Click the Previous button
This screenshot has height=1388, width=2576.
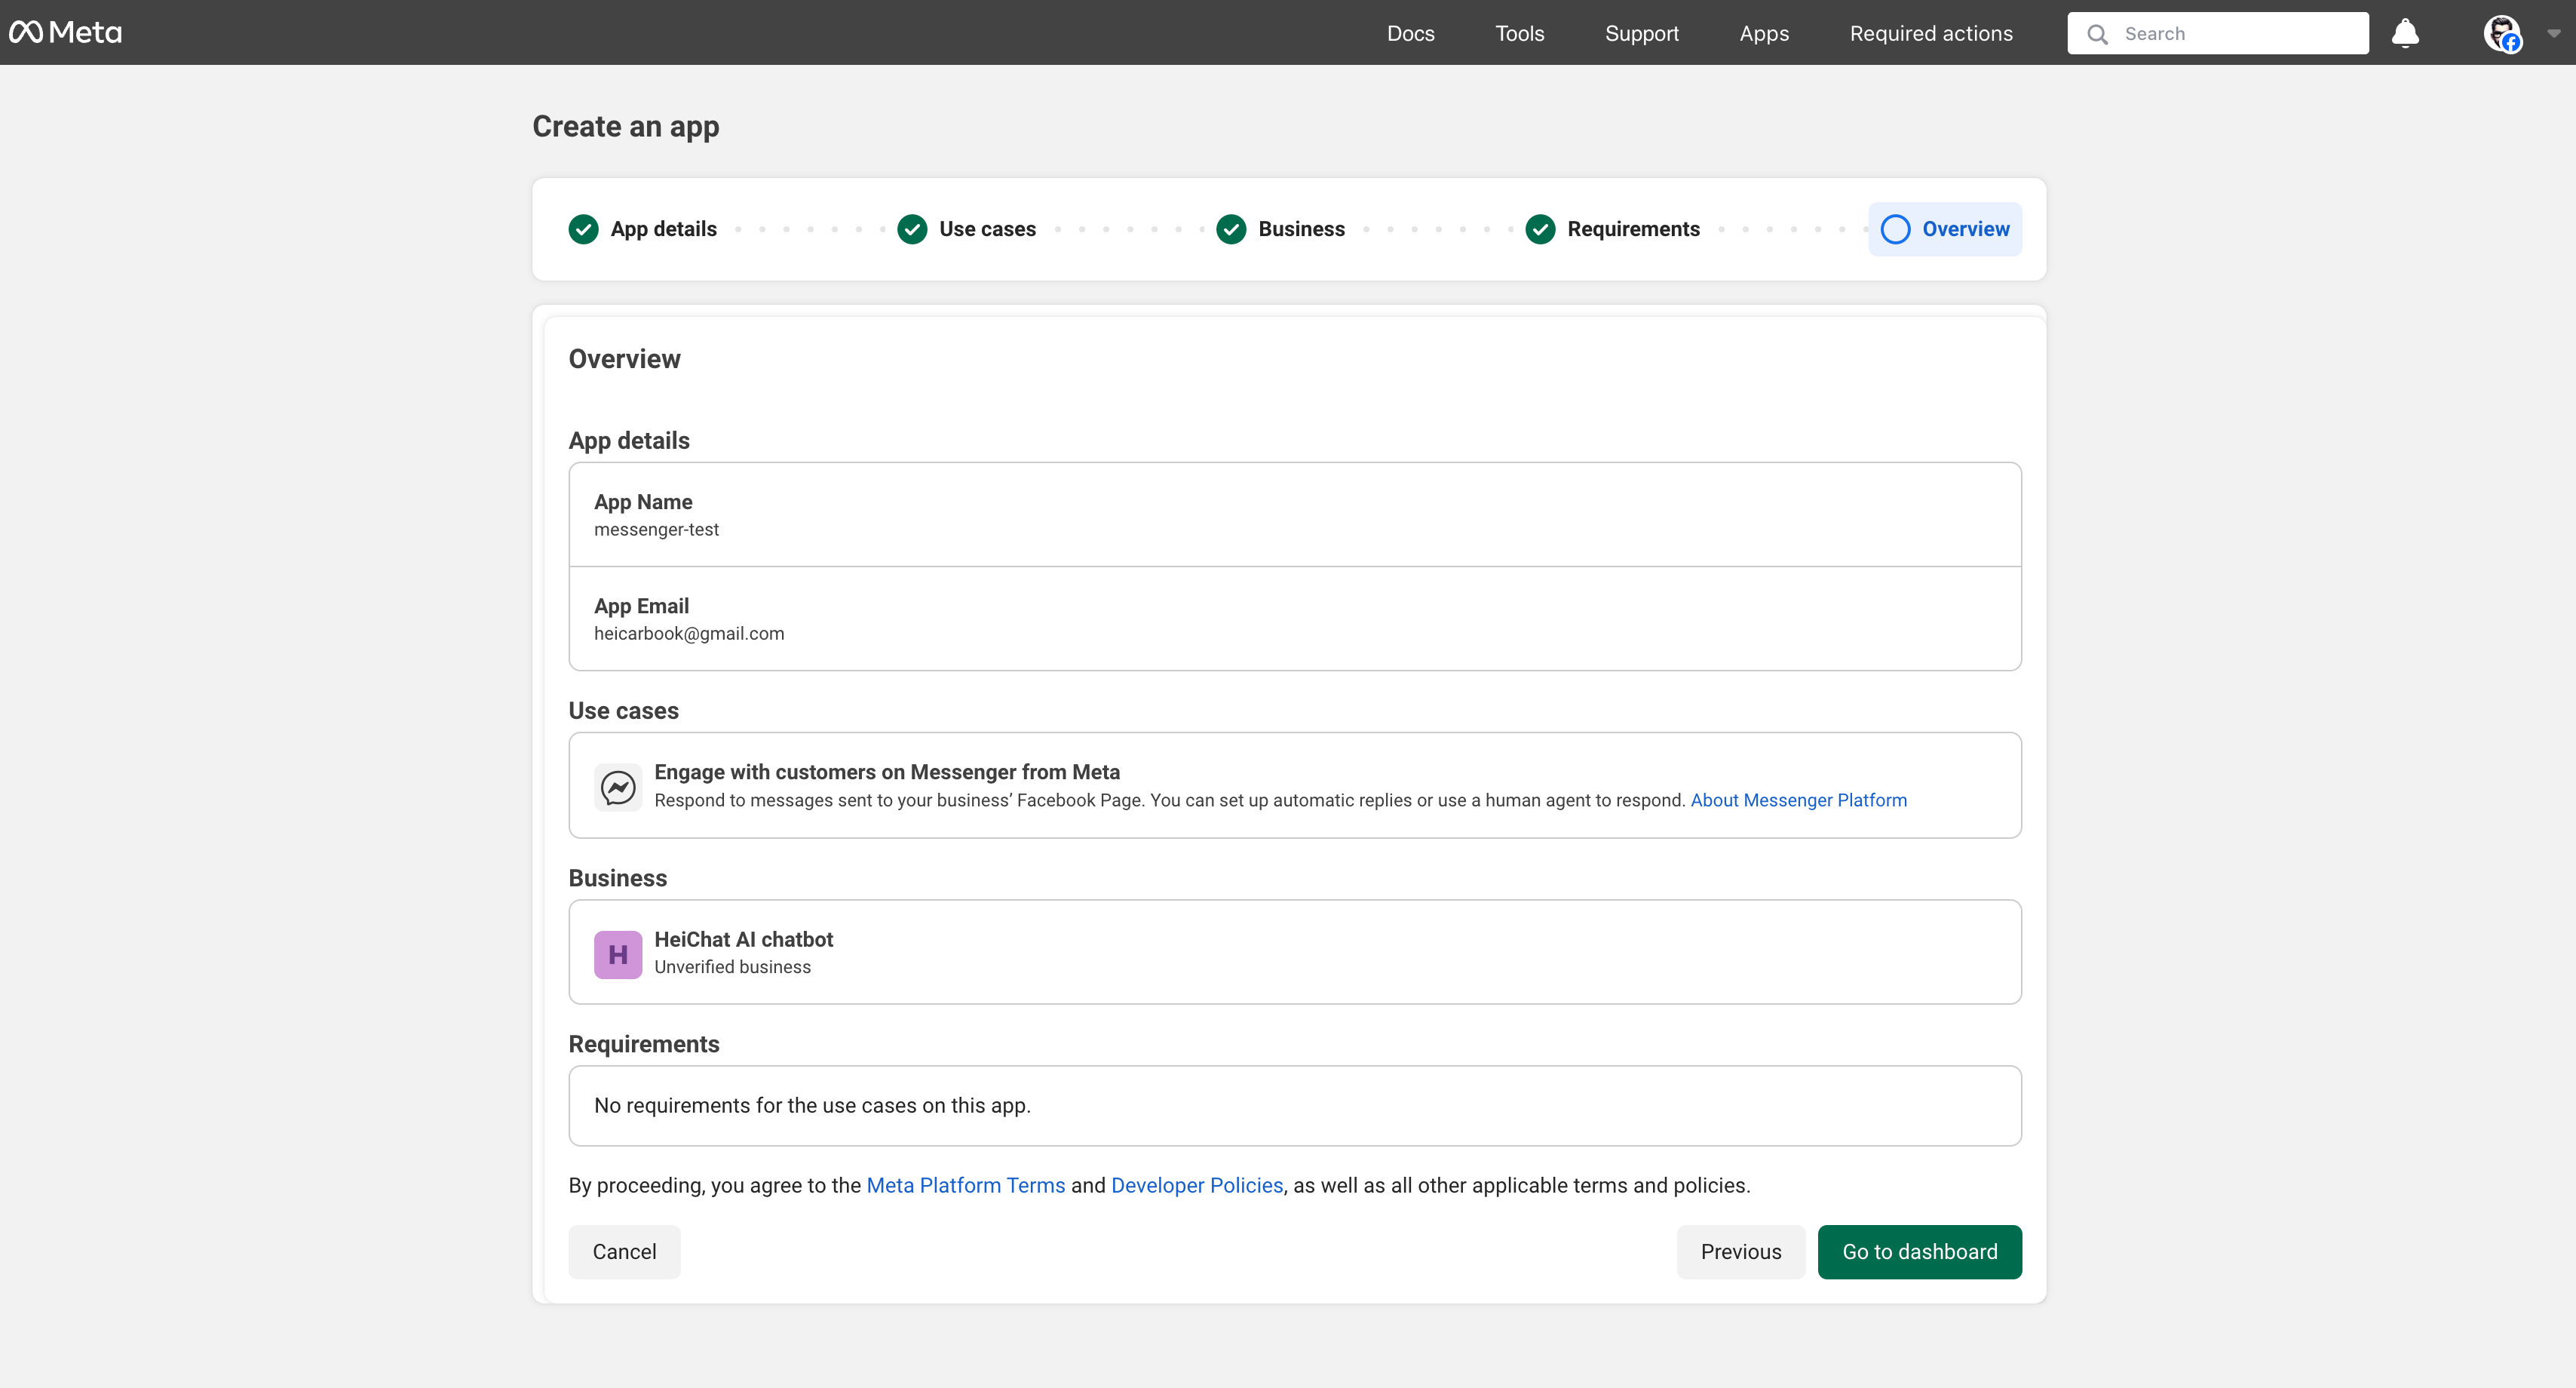click(1740, 1251)
